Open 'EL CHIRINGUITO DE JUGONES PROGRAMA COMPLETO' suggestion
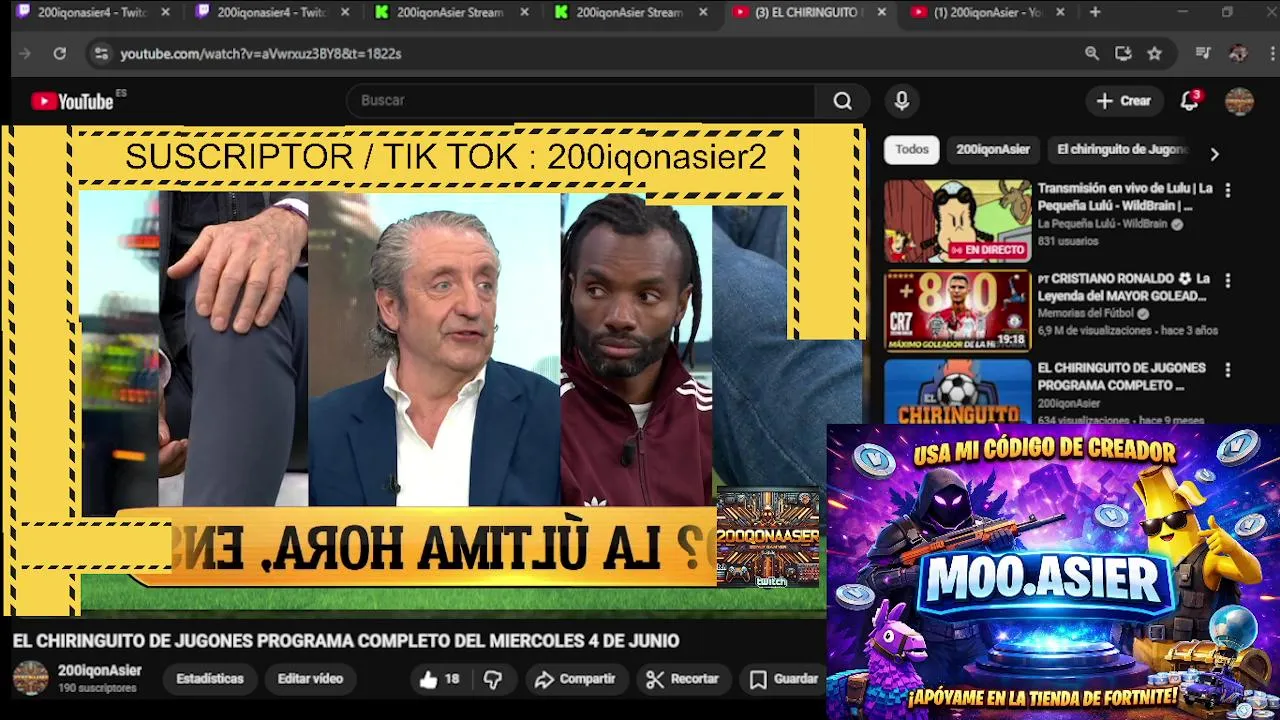This screenshot has width=1280, height=720. 1121,377
